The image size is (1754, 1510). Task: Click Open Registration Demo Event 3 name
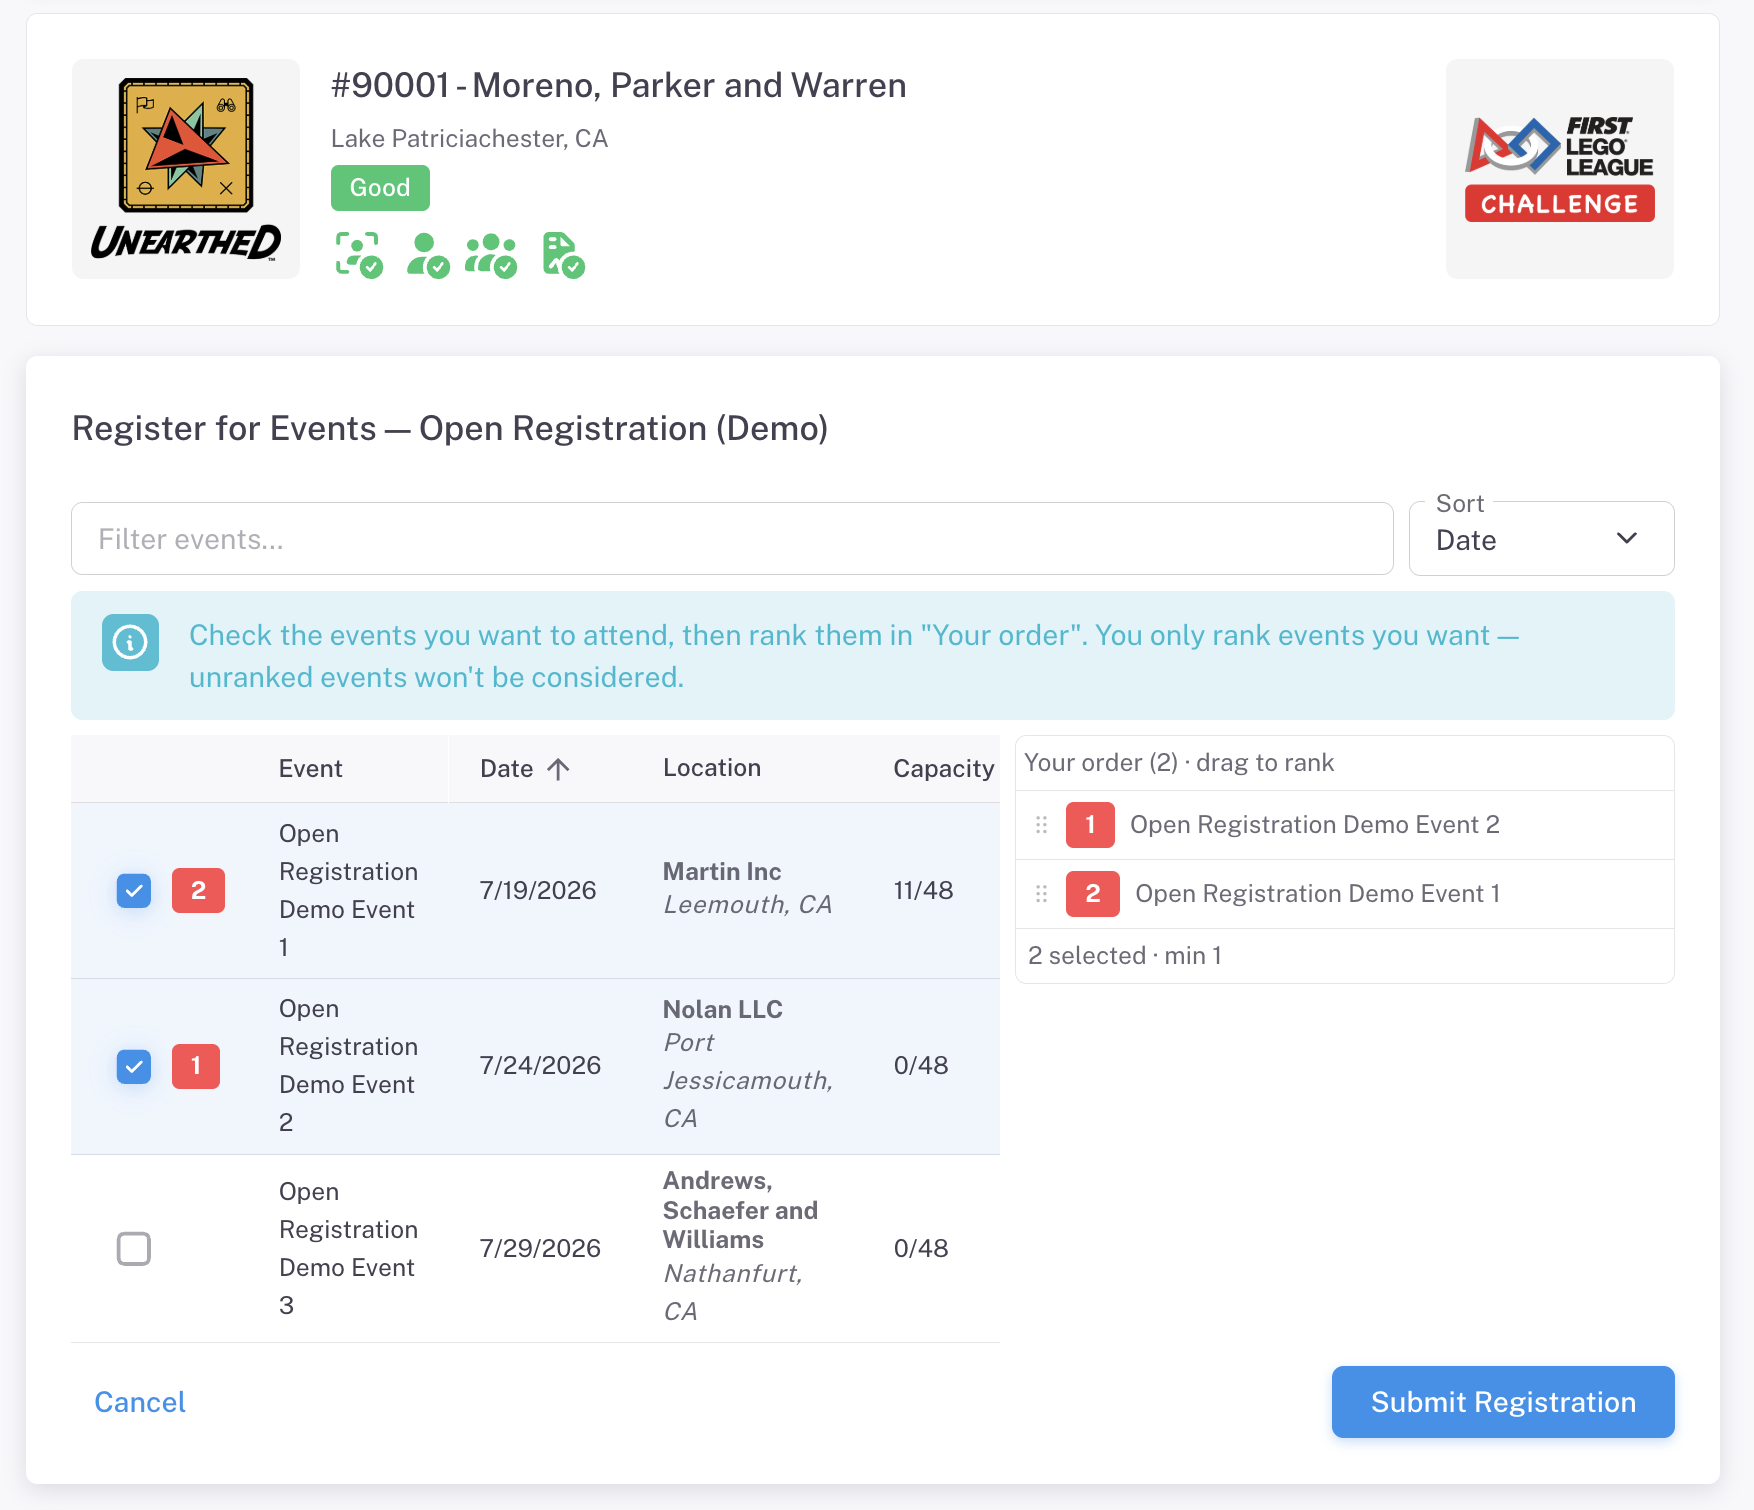pyautogui.click(x=348, y=1248)
